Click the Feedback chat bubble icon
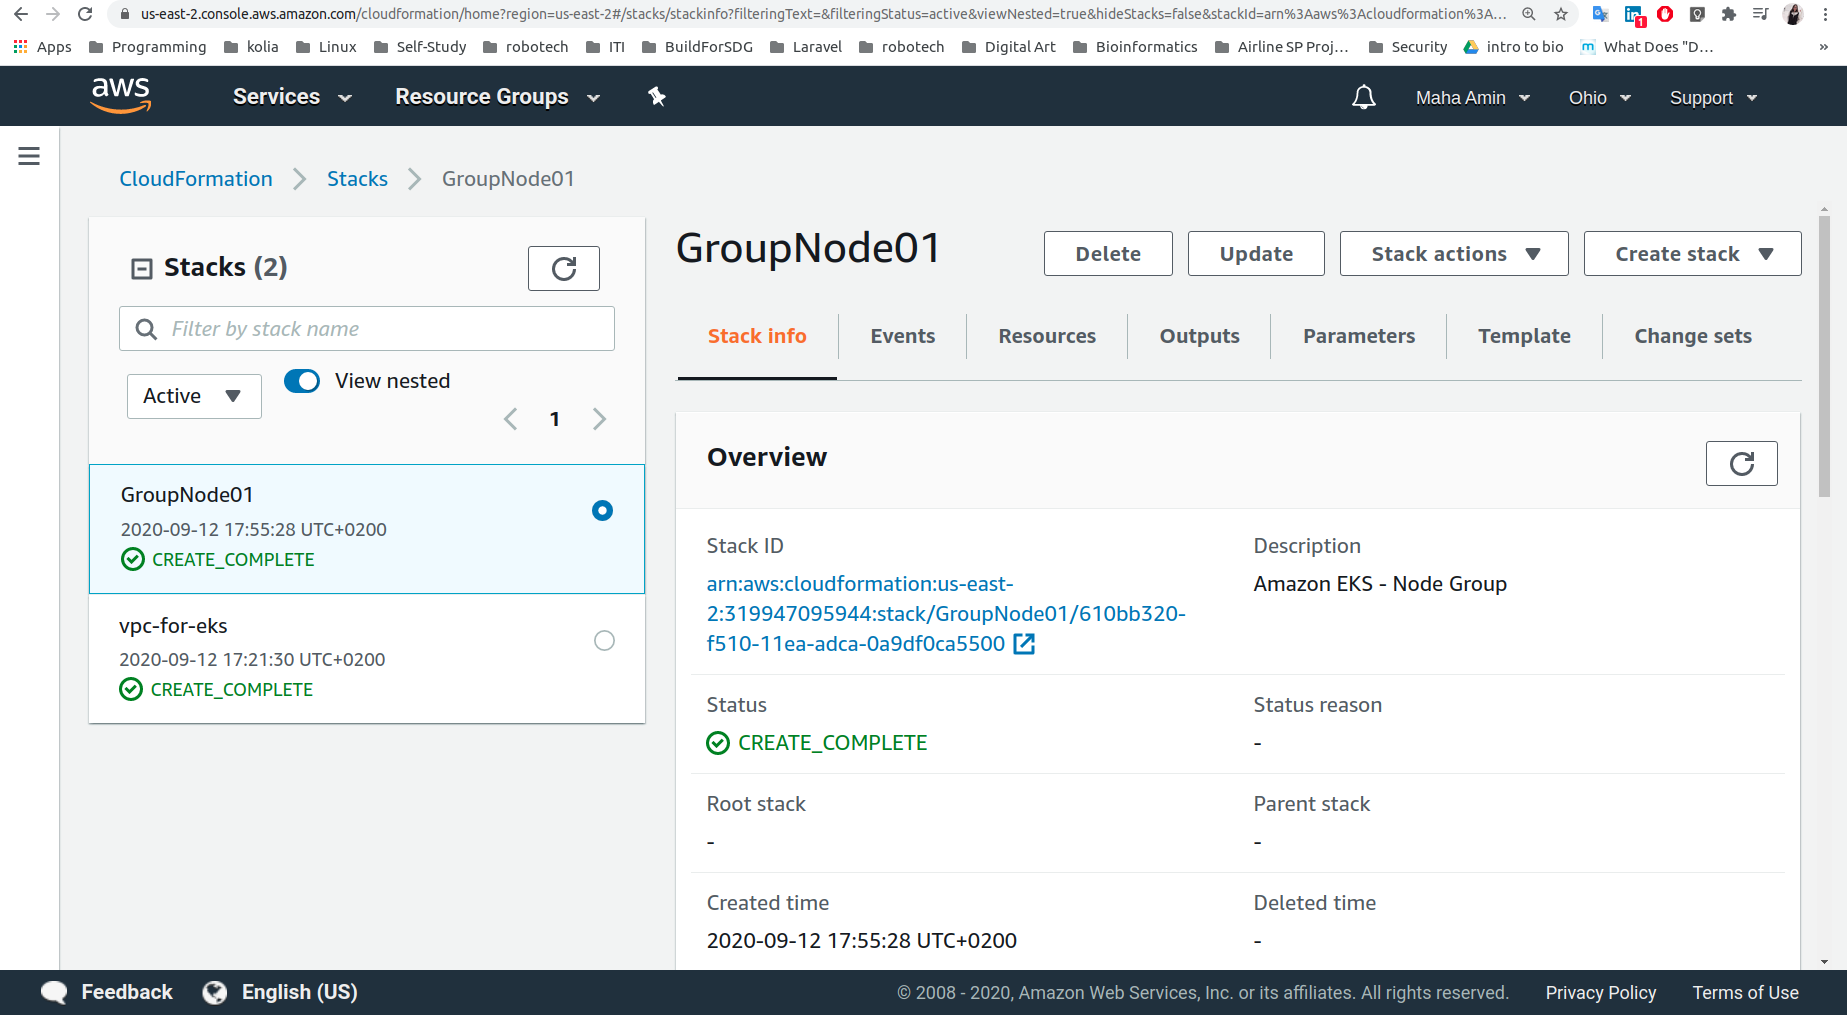 point(54,992)
